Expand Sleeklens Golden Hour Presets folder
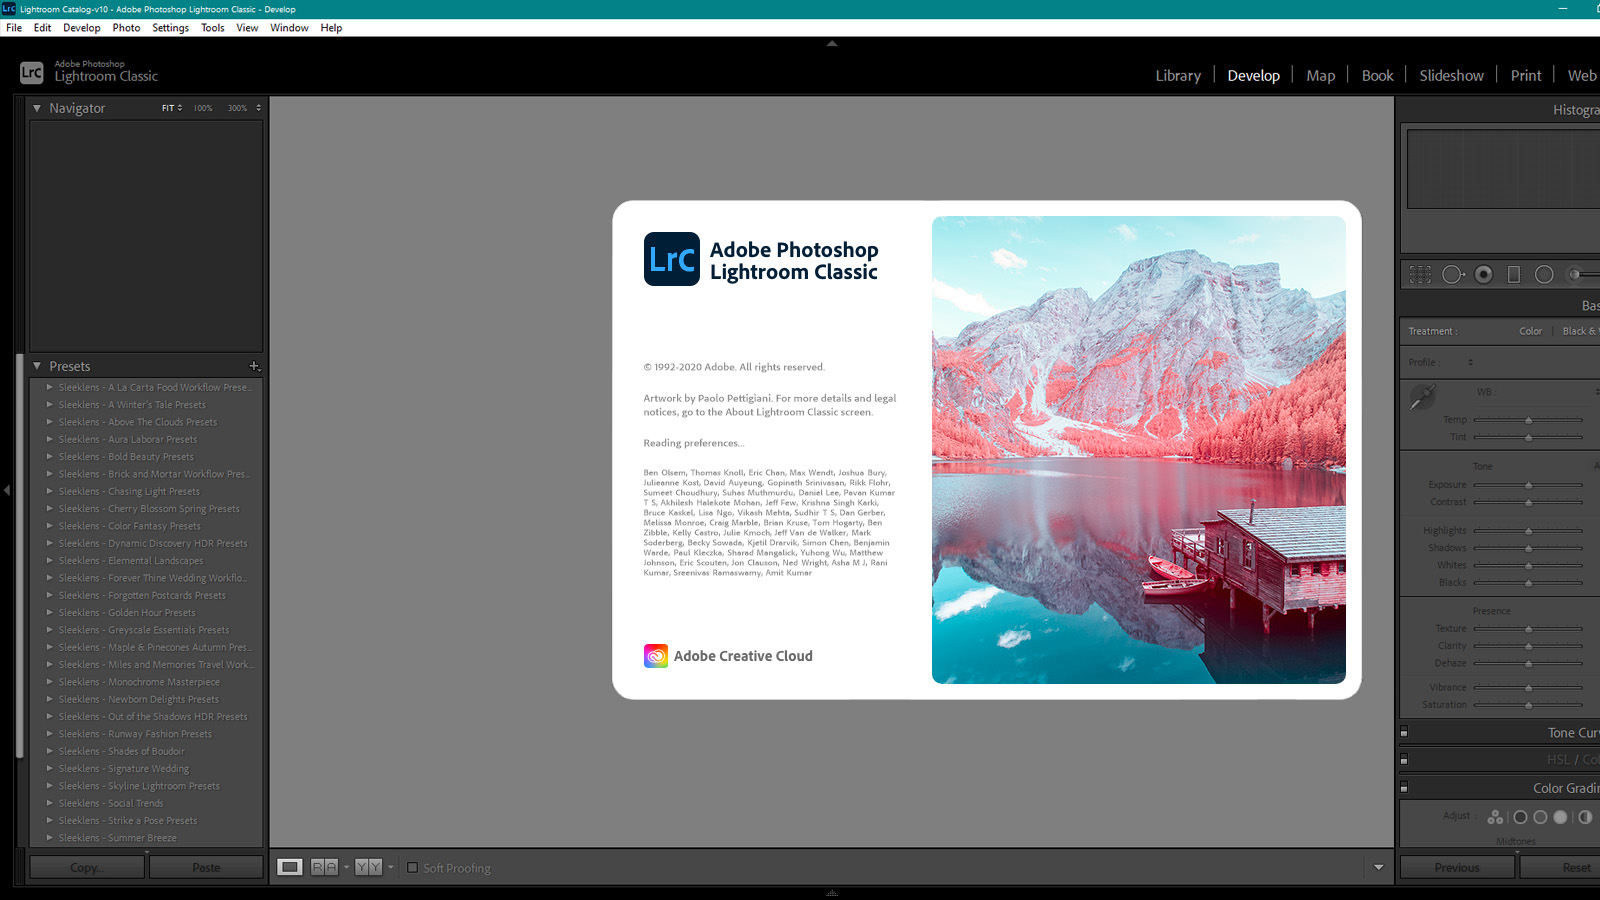The width and height of the screenshot is (1600, 900). click(x=50, y=613)
